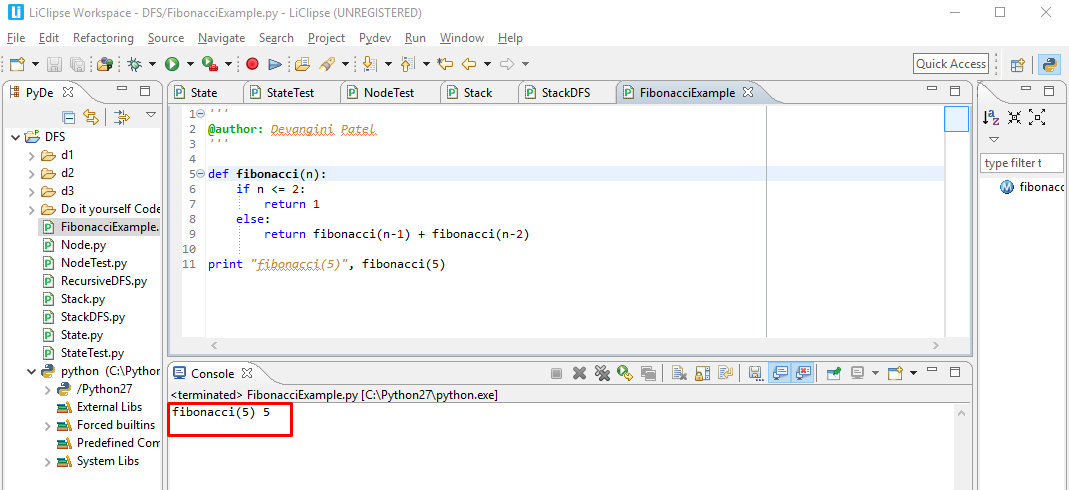Open the PyDev perspective icon

(1049, 64)
